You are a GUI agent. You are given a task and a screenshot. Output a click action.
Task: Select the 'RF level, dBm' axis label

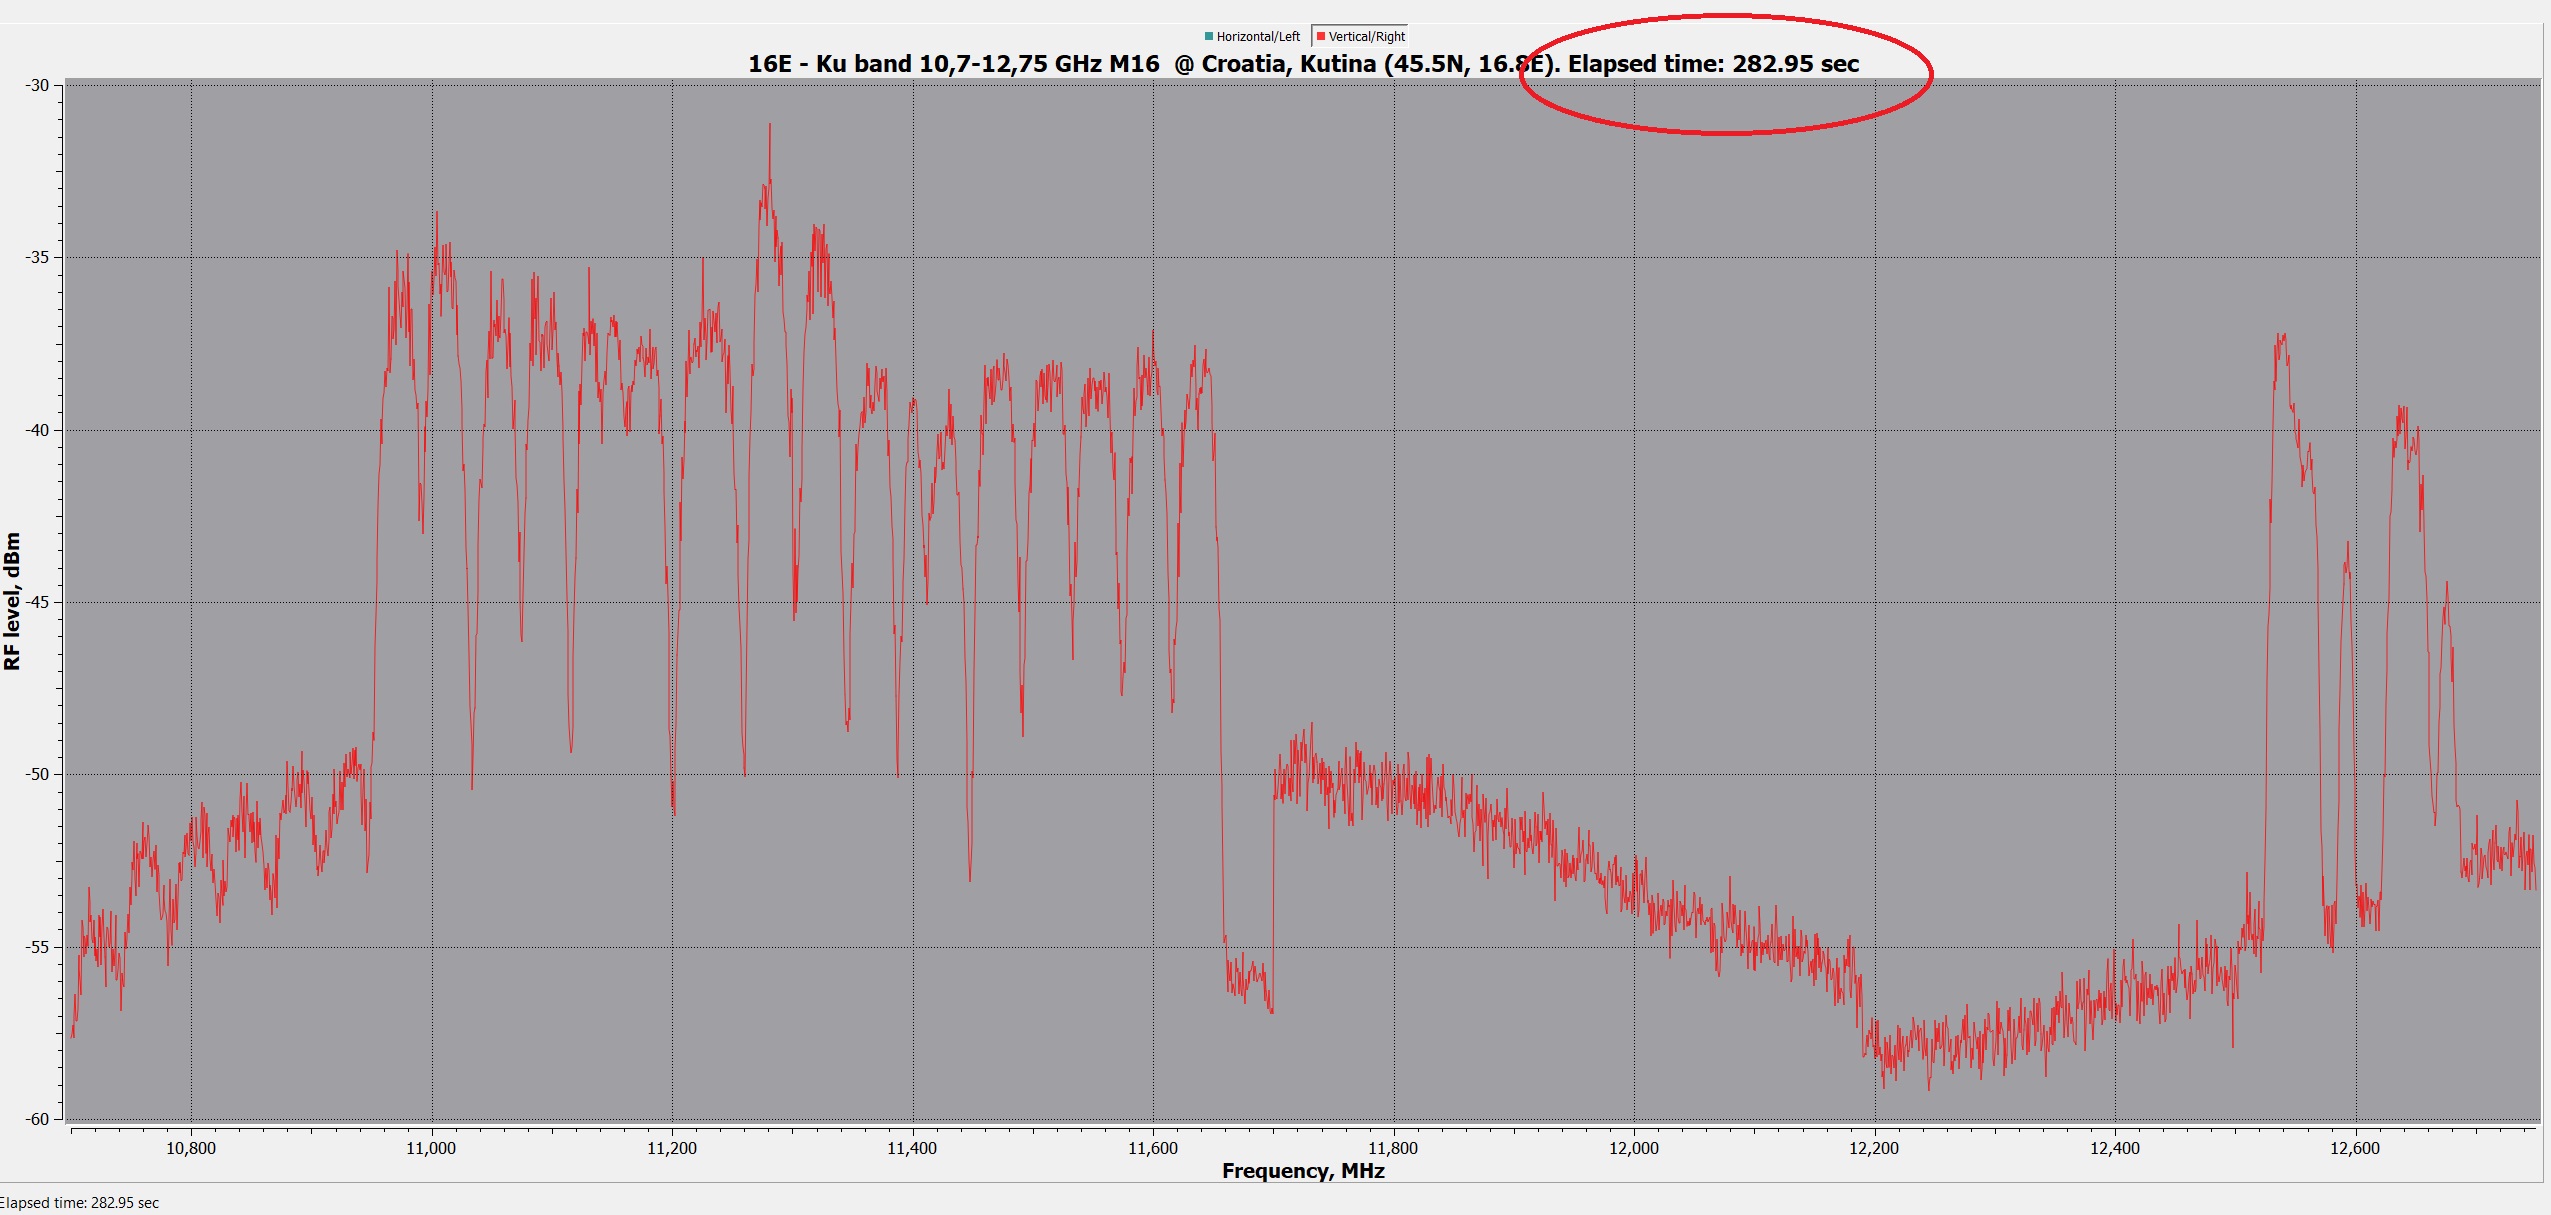(12, 601)
